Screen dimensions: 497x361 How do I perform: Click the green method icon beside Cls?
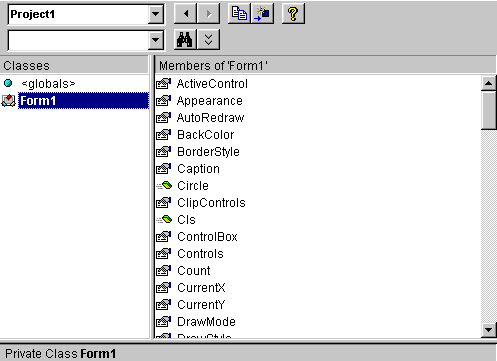[164, 219]
